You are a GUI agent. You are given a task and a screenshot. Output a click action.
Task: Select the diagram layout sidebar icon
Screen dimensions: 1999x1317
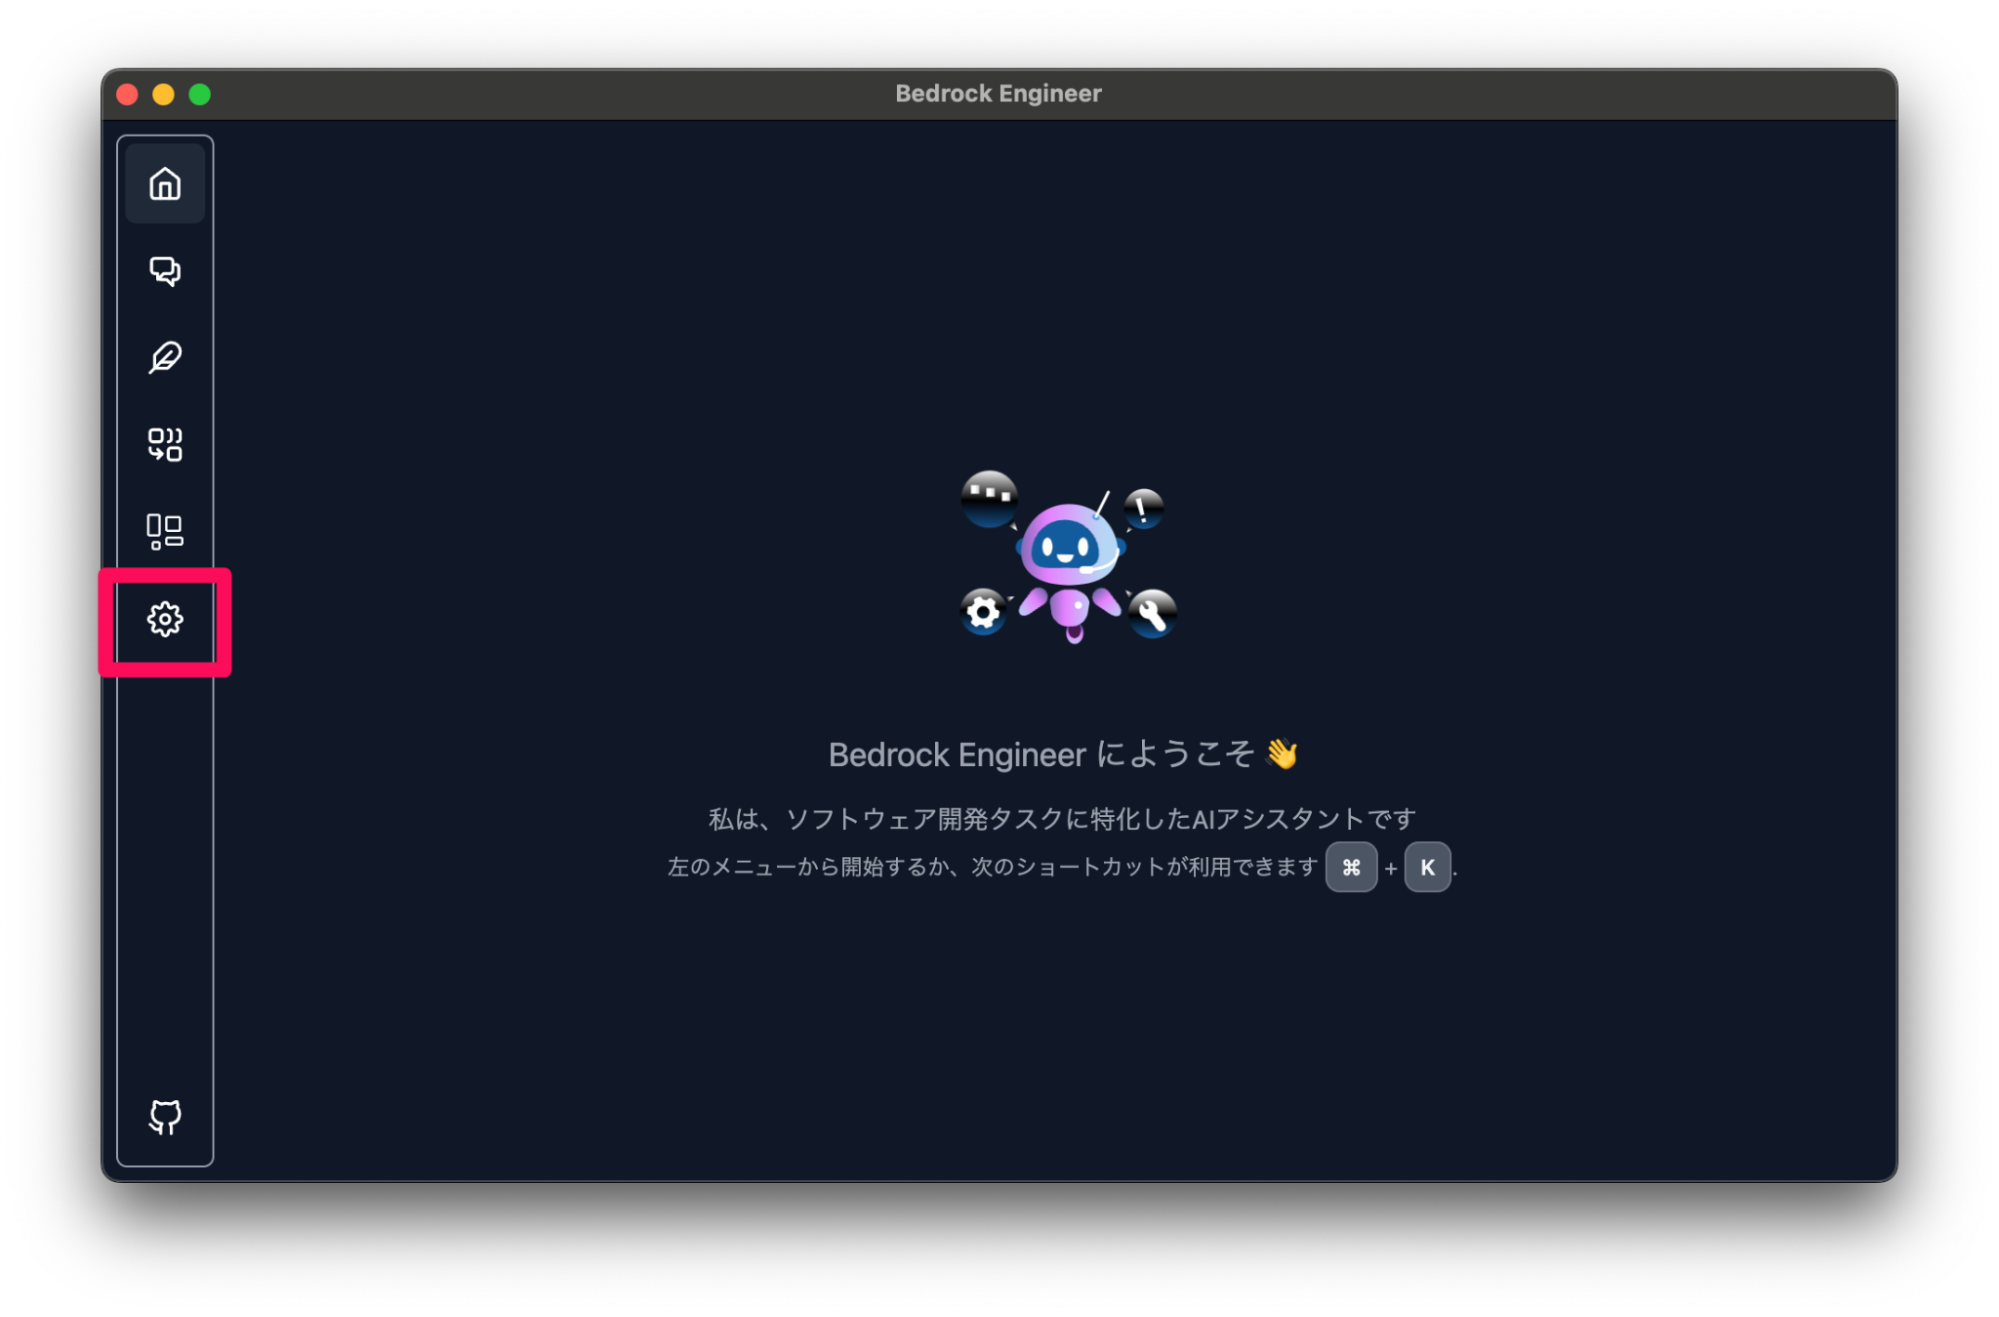(x=165, y=532)
